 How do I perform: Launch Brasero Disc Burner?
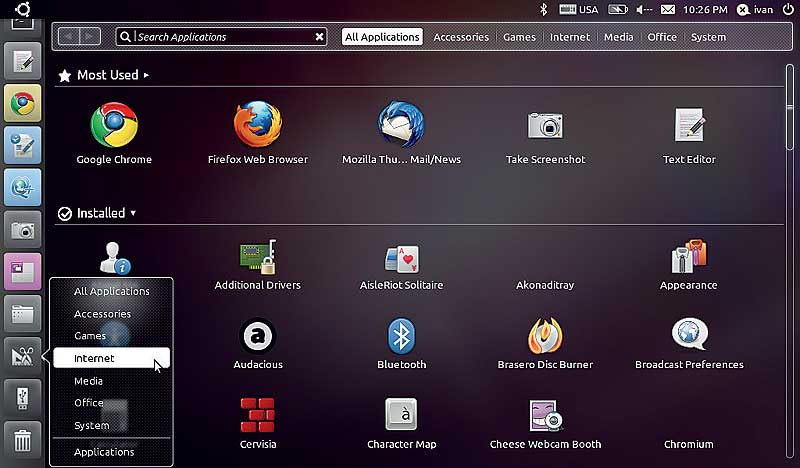[545, 343]
